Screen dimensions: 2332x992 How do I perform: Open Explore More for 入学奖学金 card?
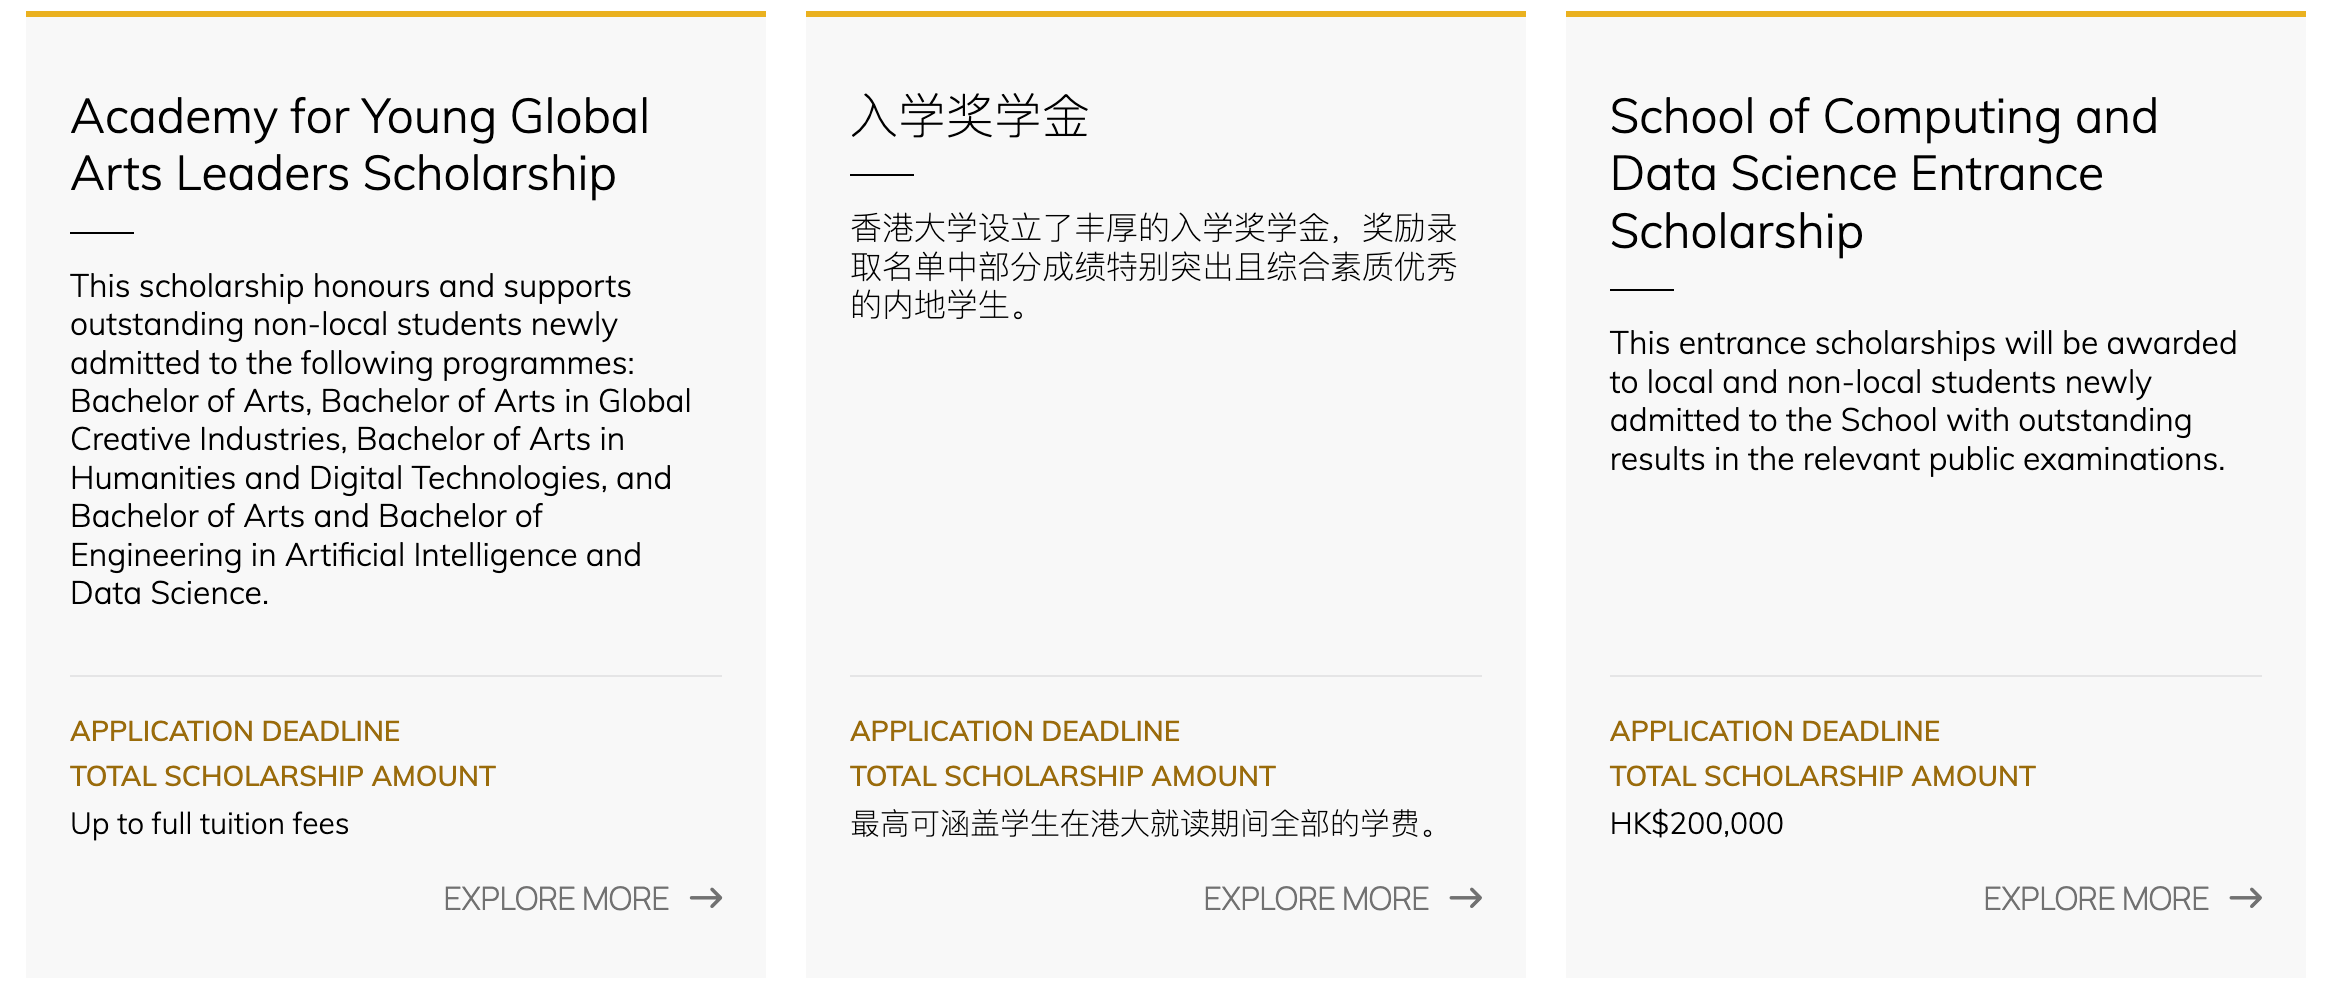1316,899
